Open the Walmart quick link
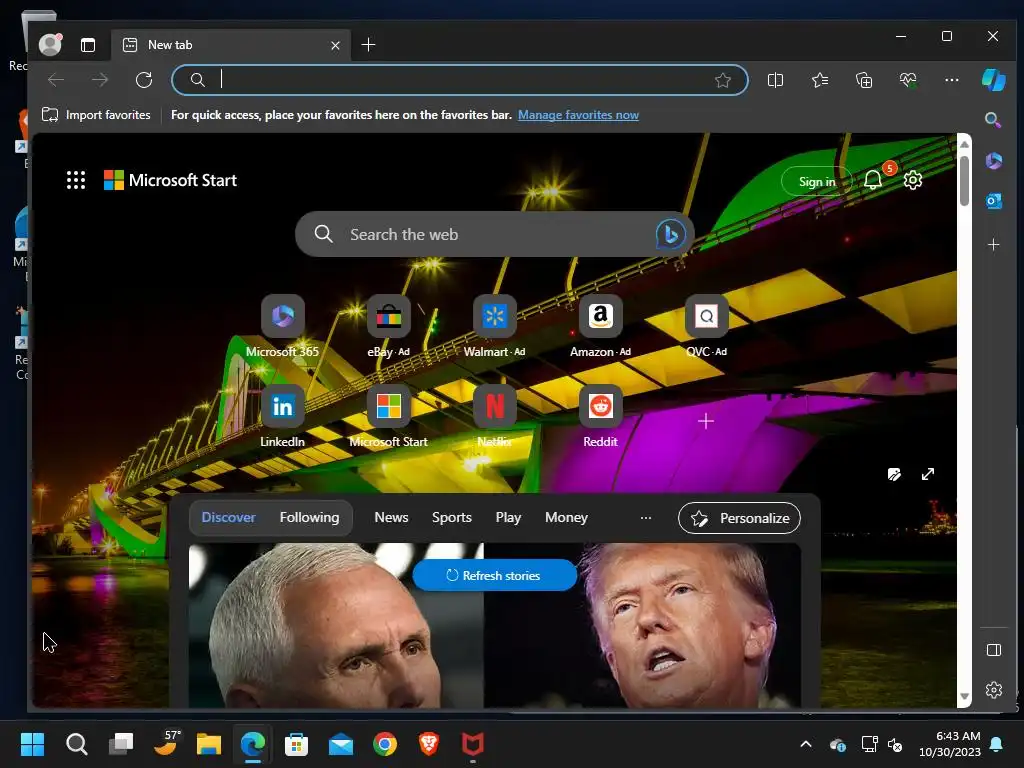The height and width of the screenshot is (768, 1024). 494,326
